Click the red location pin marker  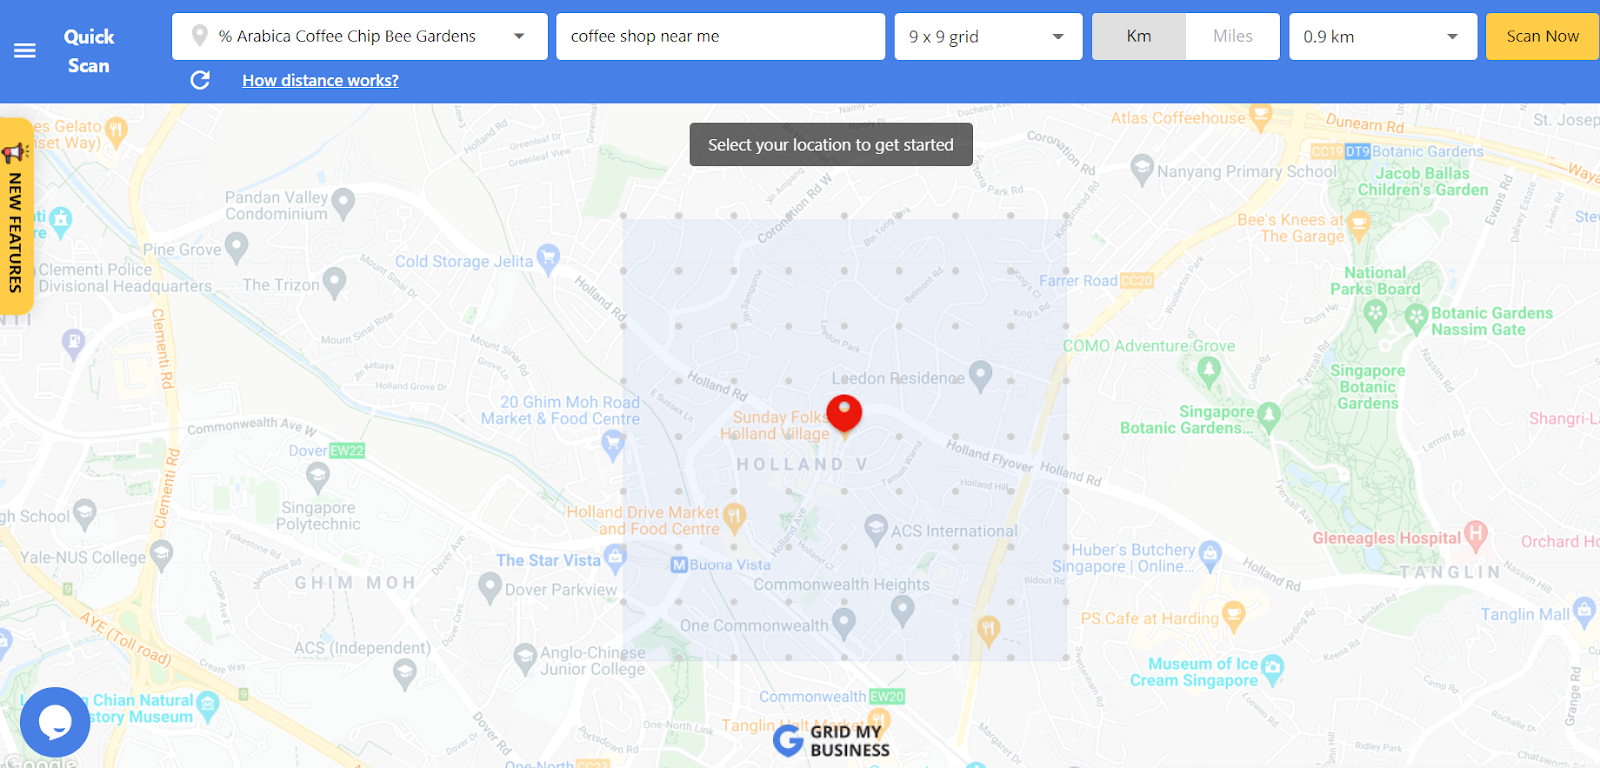point(844,414)
